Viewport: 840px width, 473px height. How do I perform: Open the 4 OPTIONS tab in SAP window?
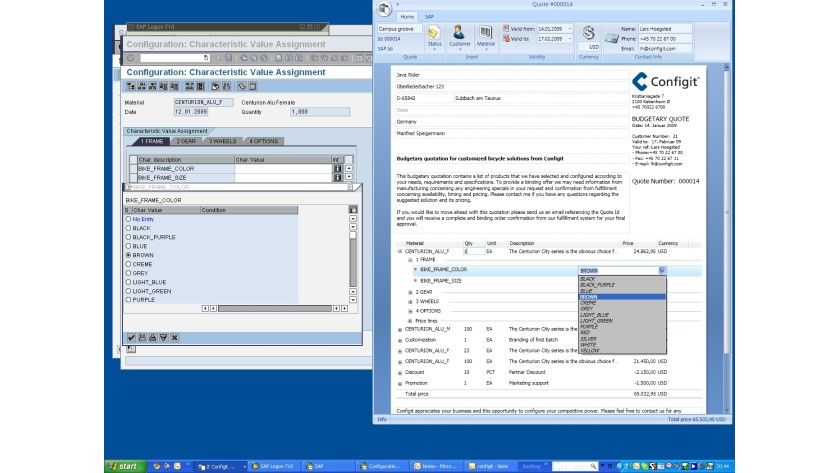click(x=264, y=141)
